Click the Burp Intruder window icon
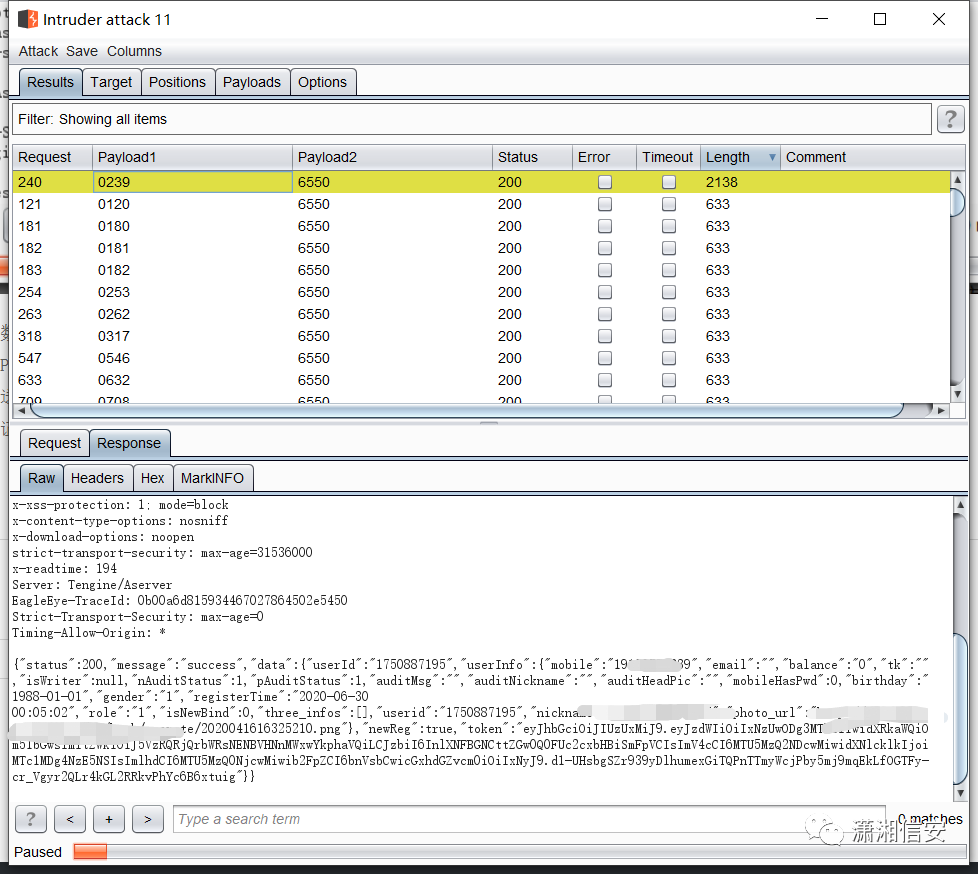978x874 pixels. 28,19
